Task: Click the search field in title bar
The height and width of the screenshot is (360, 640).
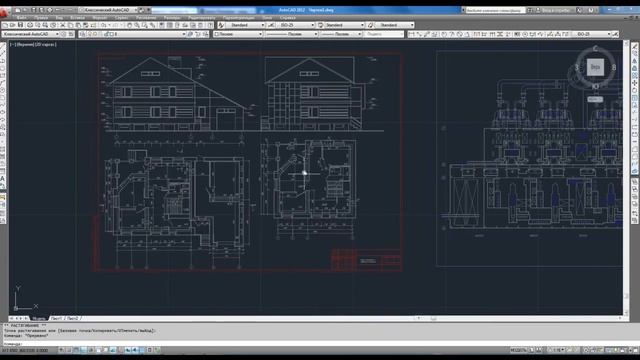Action: point(496,10)
